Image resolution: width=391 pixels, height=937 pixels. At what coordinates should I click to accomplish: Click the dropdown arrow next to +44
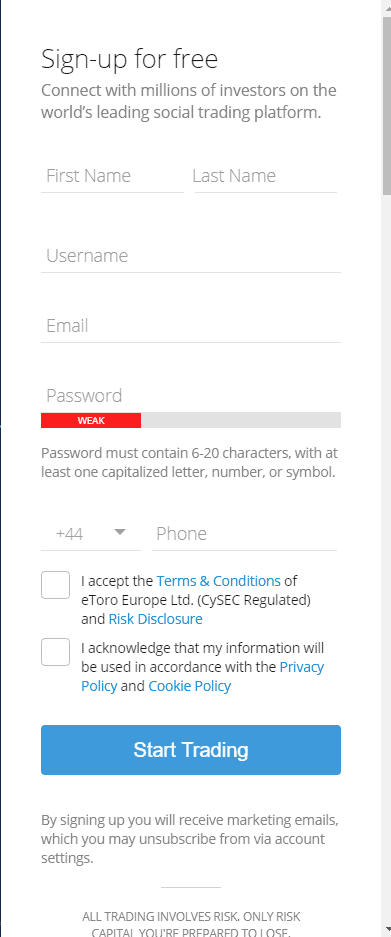(x=120, y=532)
